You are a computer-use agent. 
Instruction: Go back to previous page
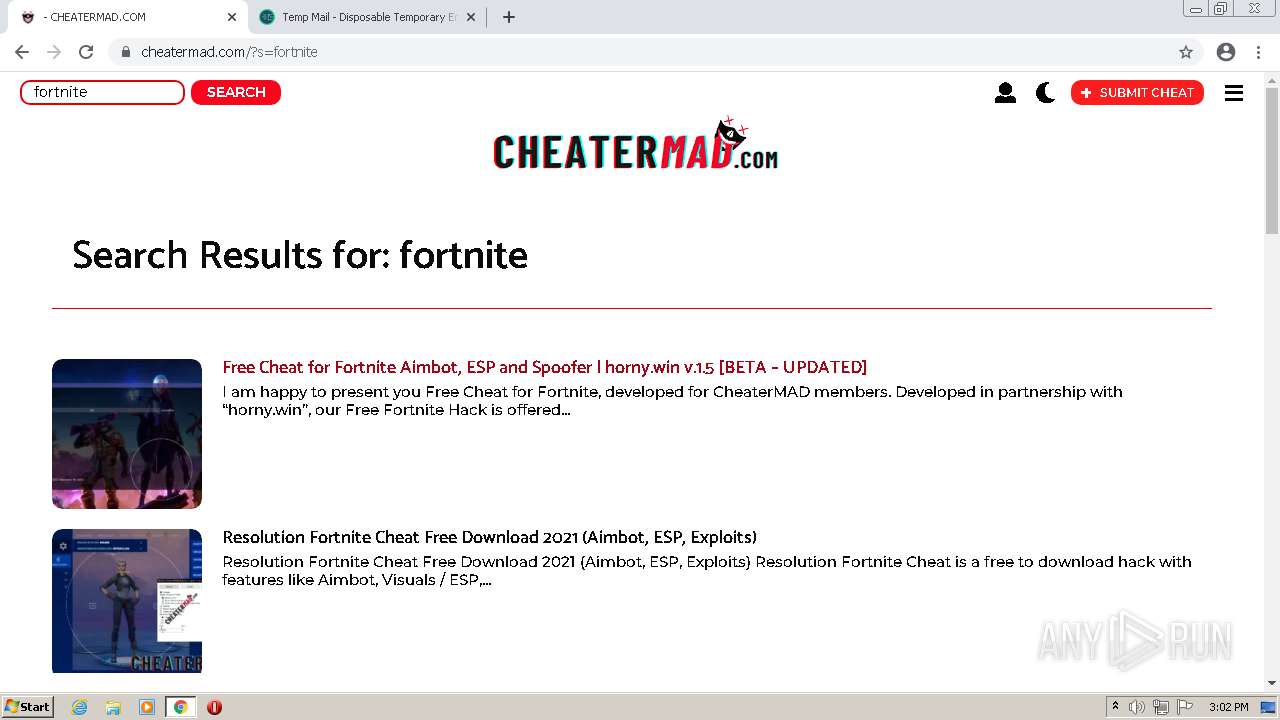[x=22, y=52]
